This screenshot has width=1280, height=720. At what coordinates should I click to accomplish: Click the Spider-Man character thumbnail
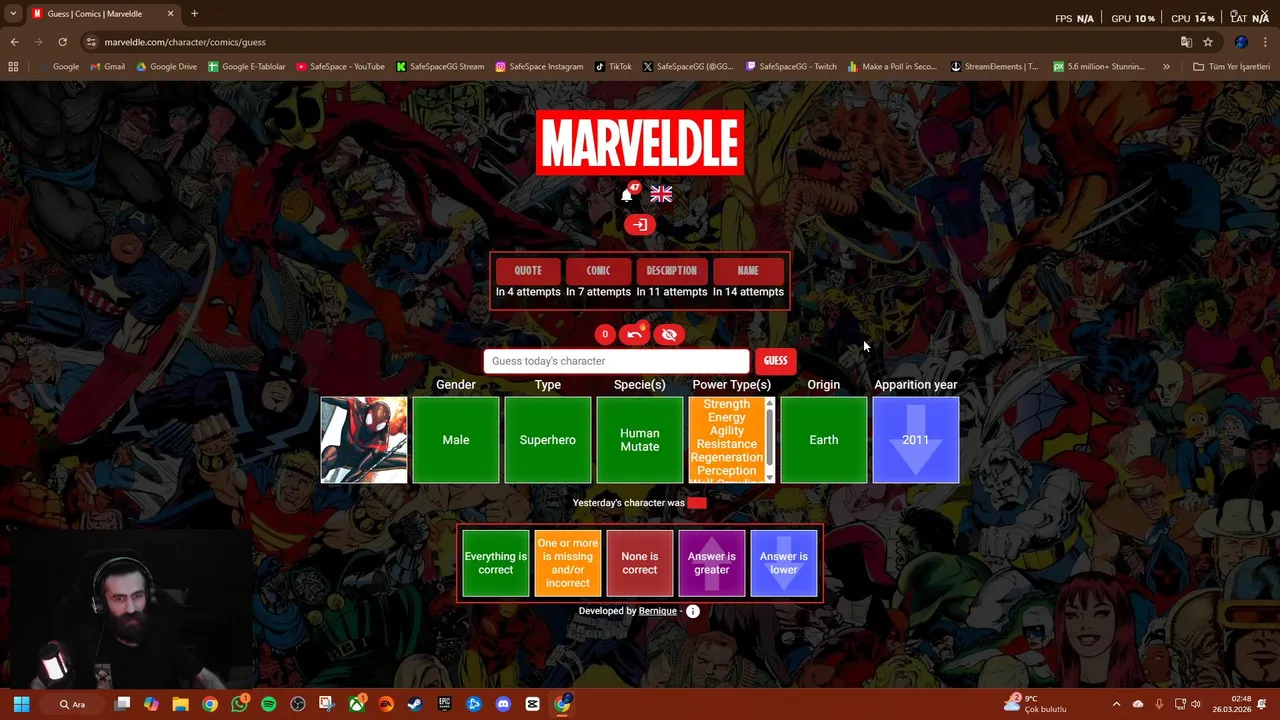tap(364, 440)
